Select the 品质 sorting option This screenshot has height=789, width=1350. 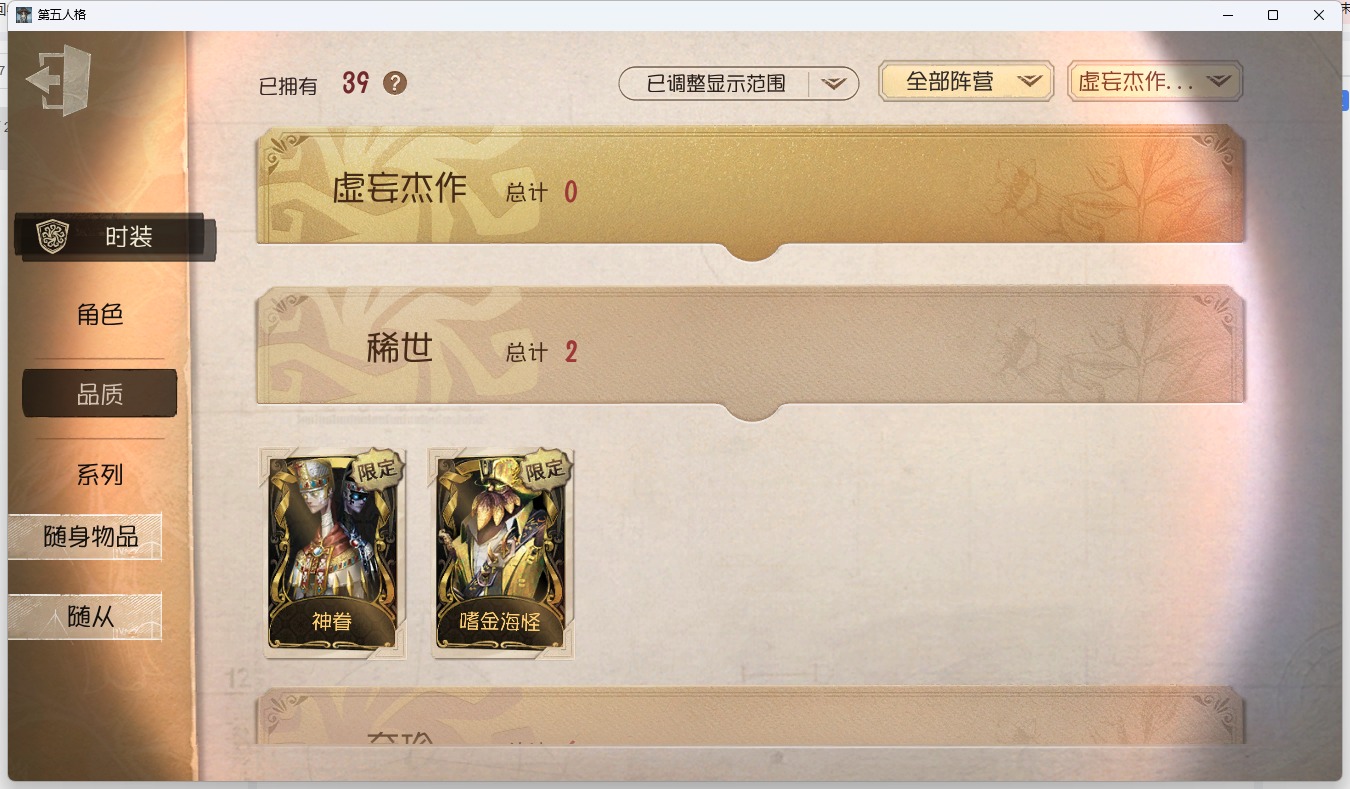(100, 394)
